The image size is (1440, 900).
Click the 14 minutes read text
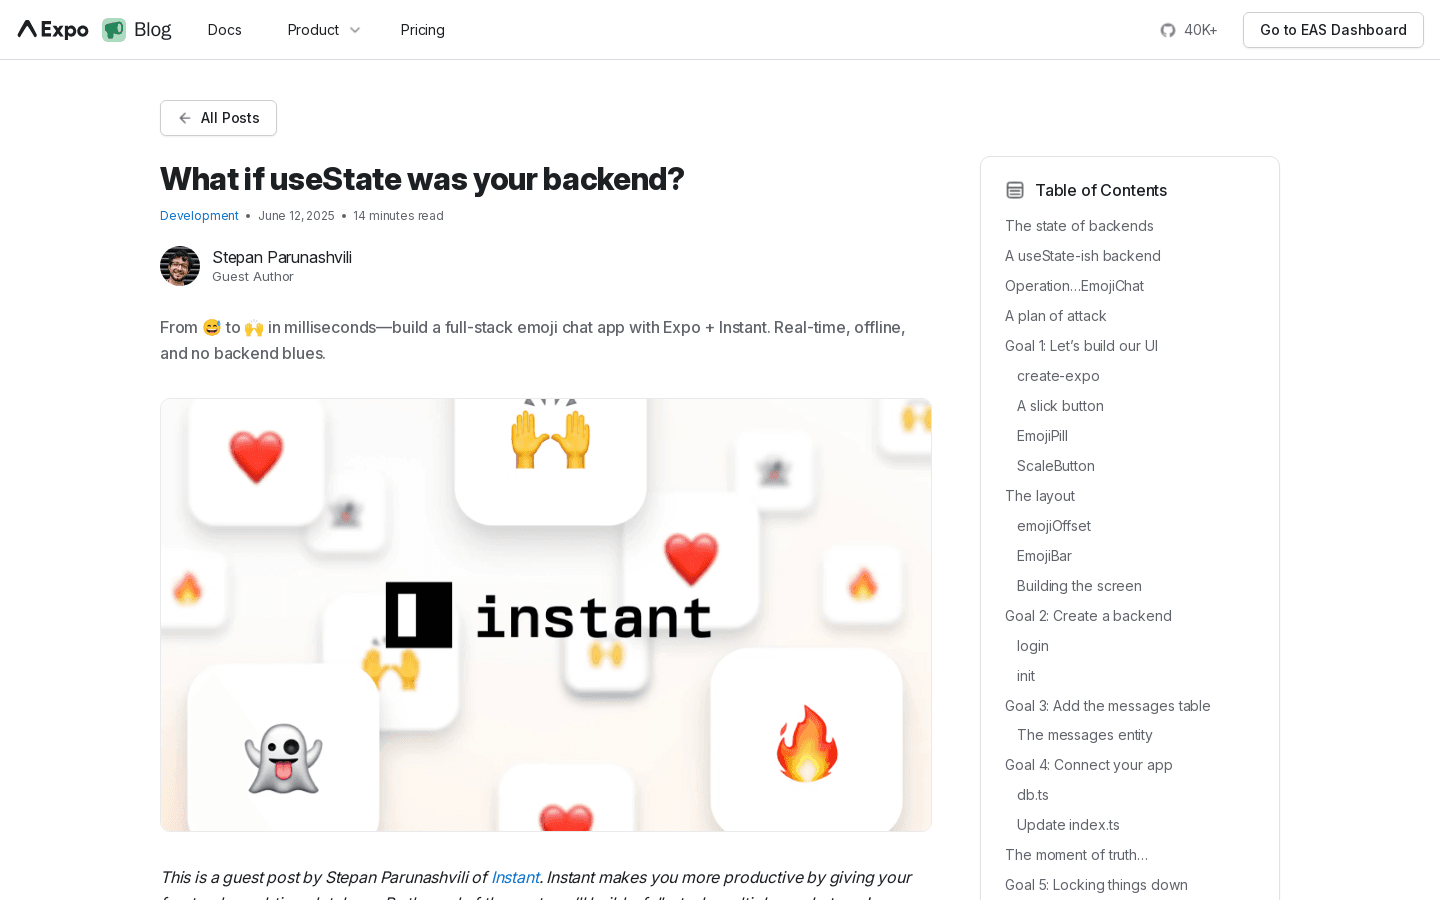tap(398, 216)
